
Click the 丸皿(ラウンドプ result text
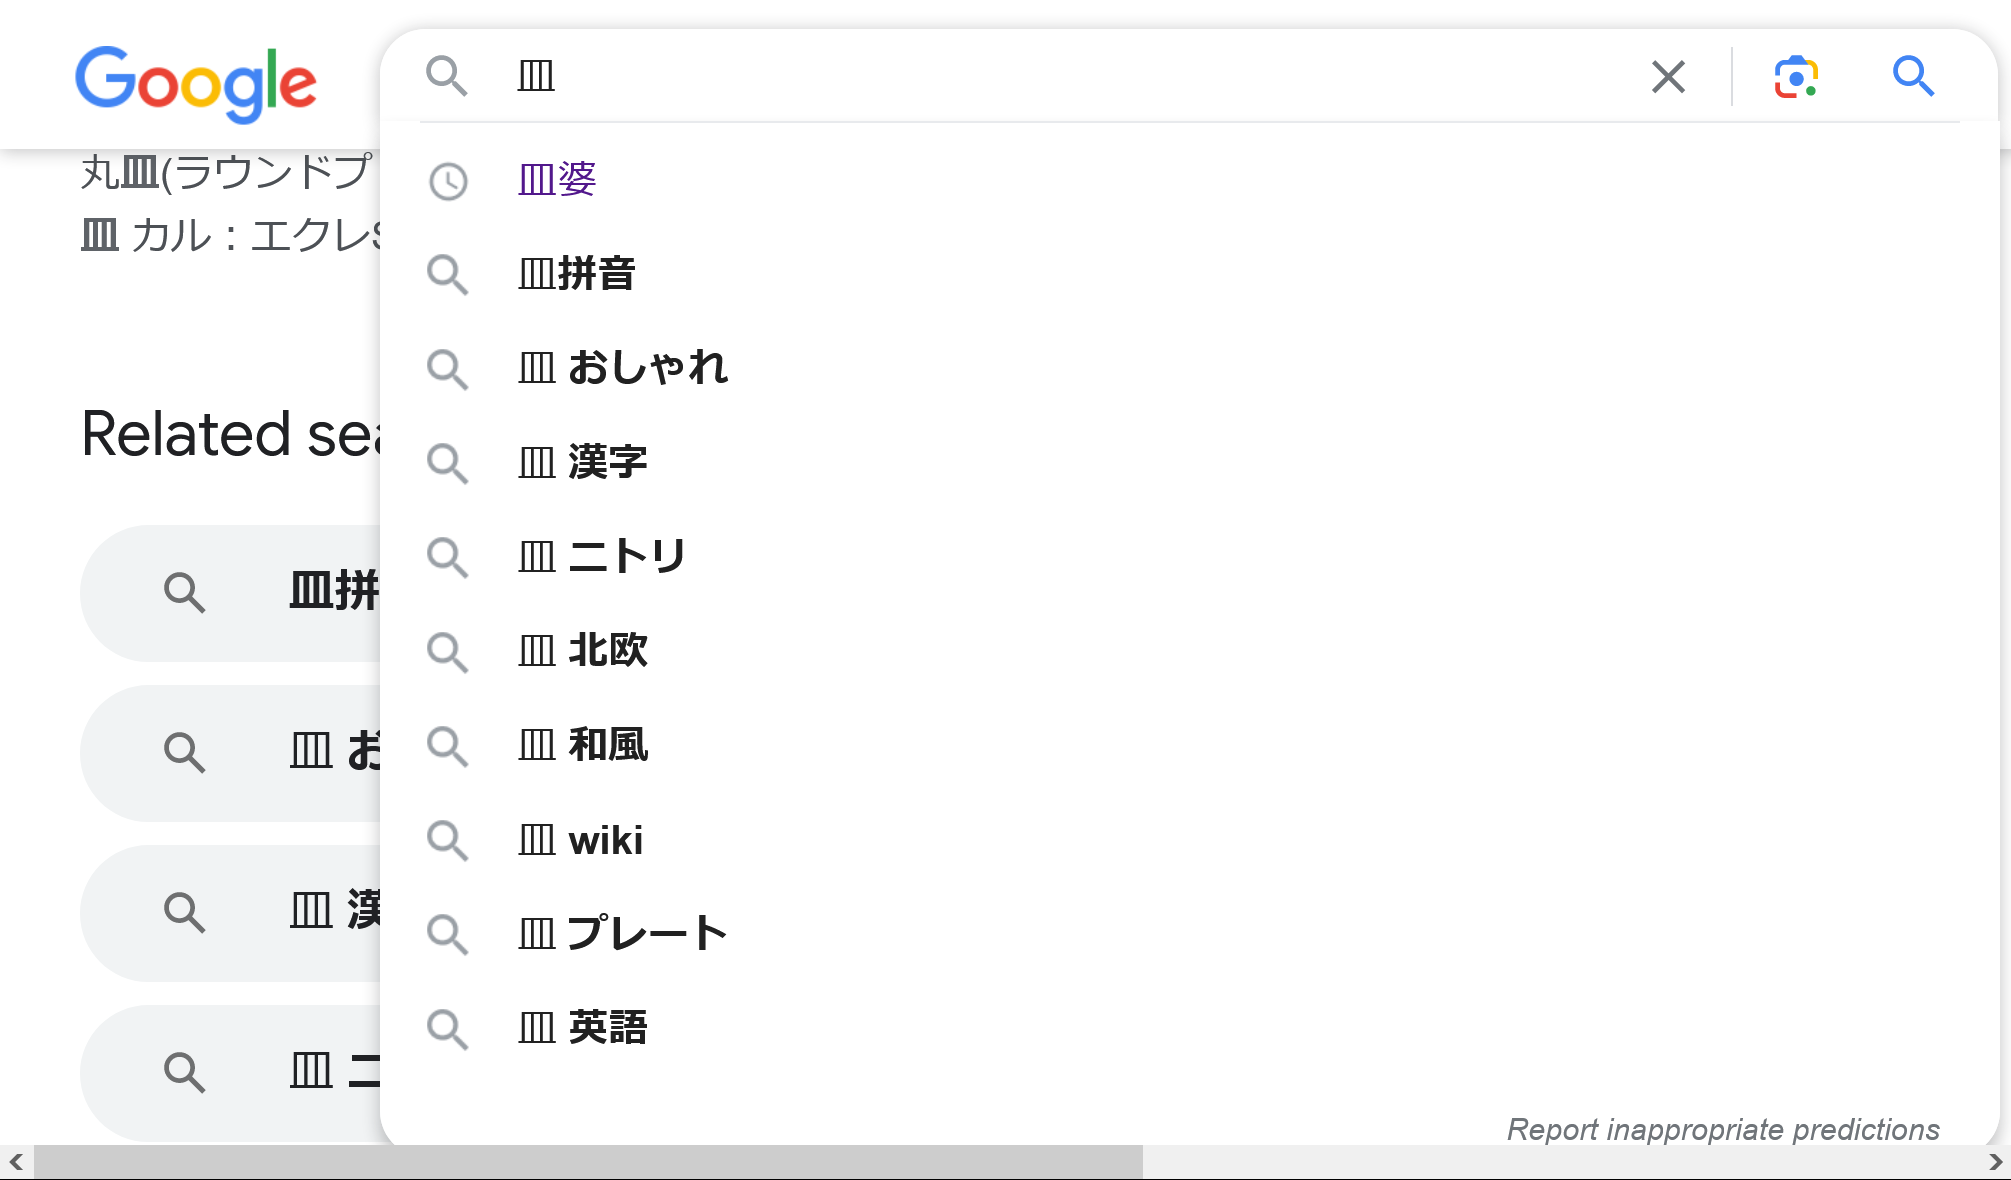(x=228, y=173)
